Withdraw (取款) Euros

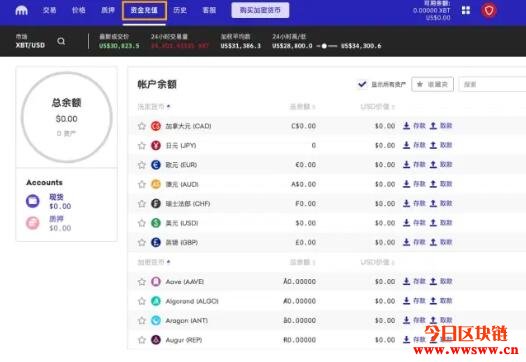click(441, 164)
